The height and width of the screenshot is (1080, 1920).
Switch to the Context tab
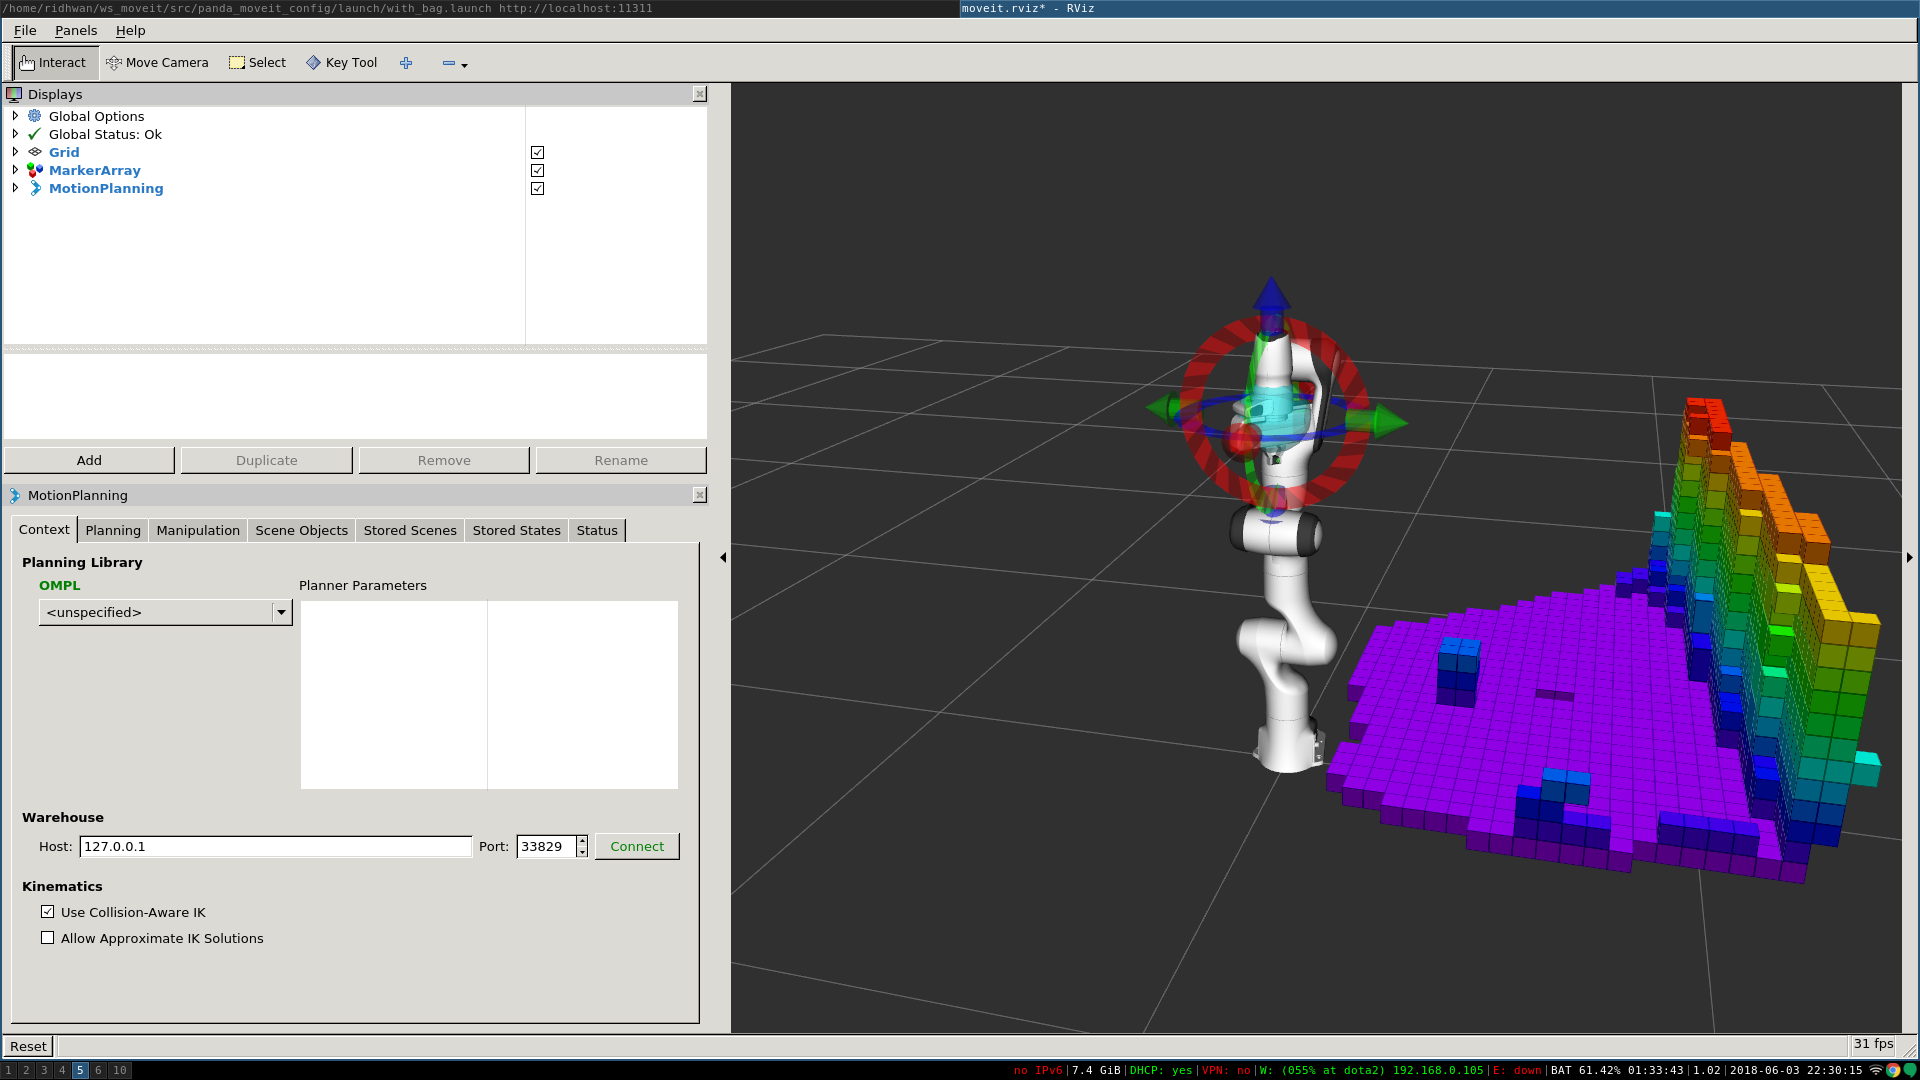pos(44,529)
